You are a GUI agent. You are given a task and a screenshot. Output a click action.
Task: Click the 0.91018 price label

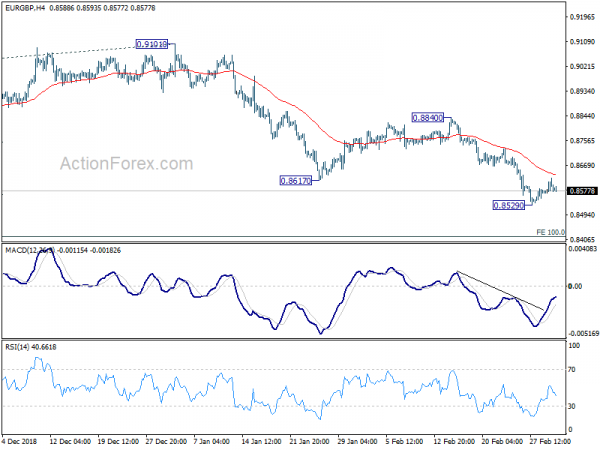(x=152, y=44)
